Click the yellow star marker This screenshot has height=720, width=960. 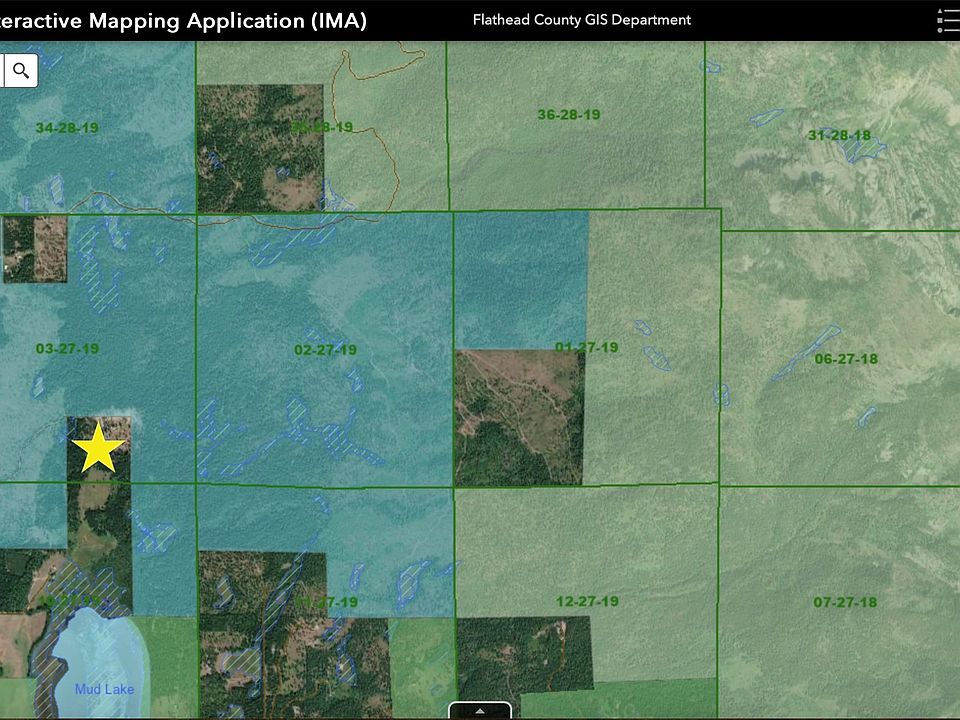[98, 449]
